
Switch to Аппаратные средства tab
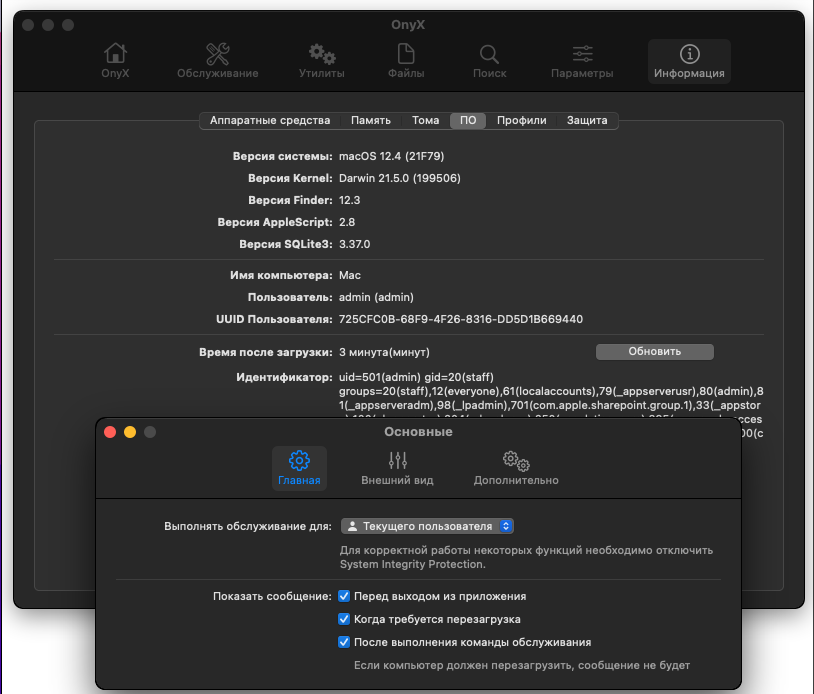(x=270, y=120)
